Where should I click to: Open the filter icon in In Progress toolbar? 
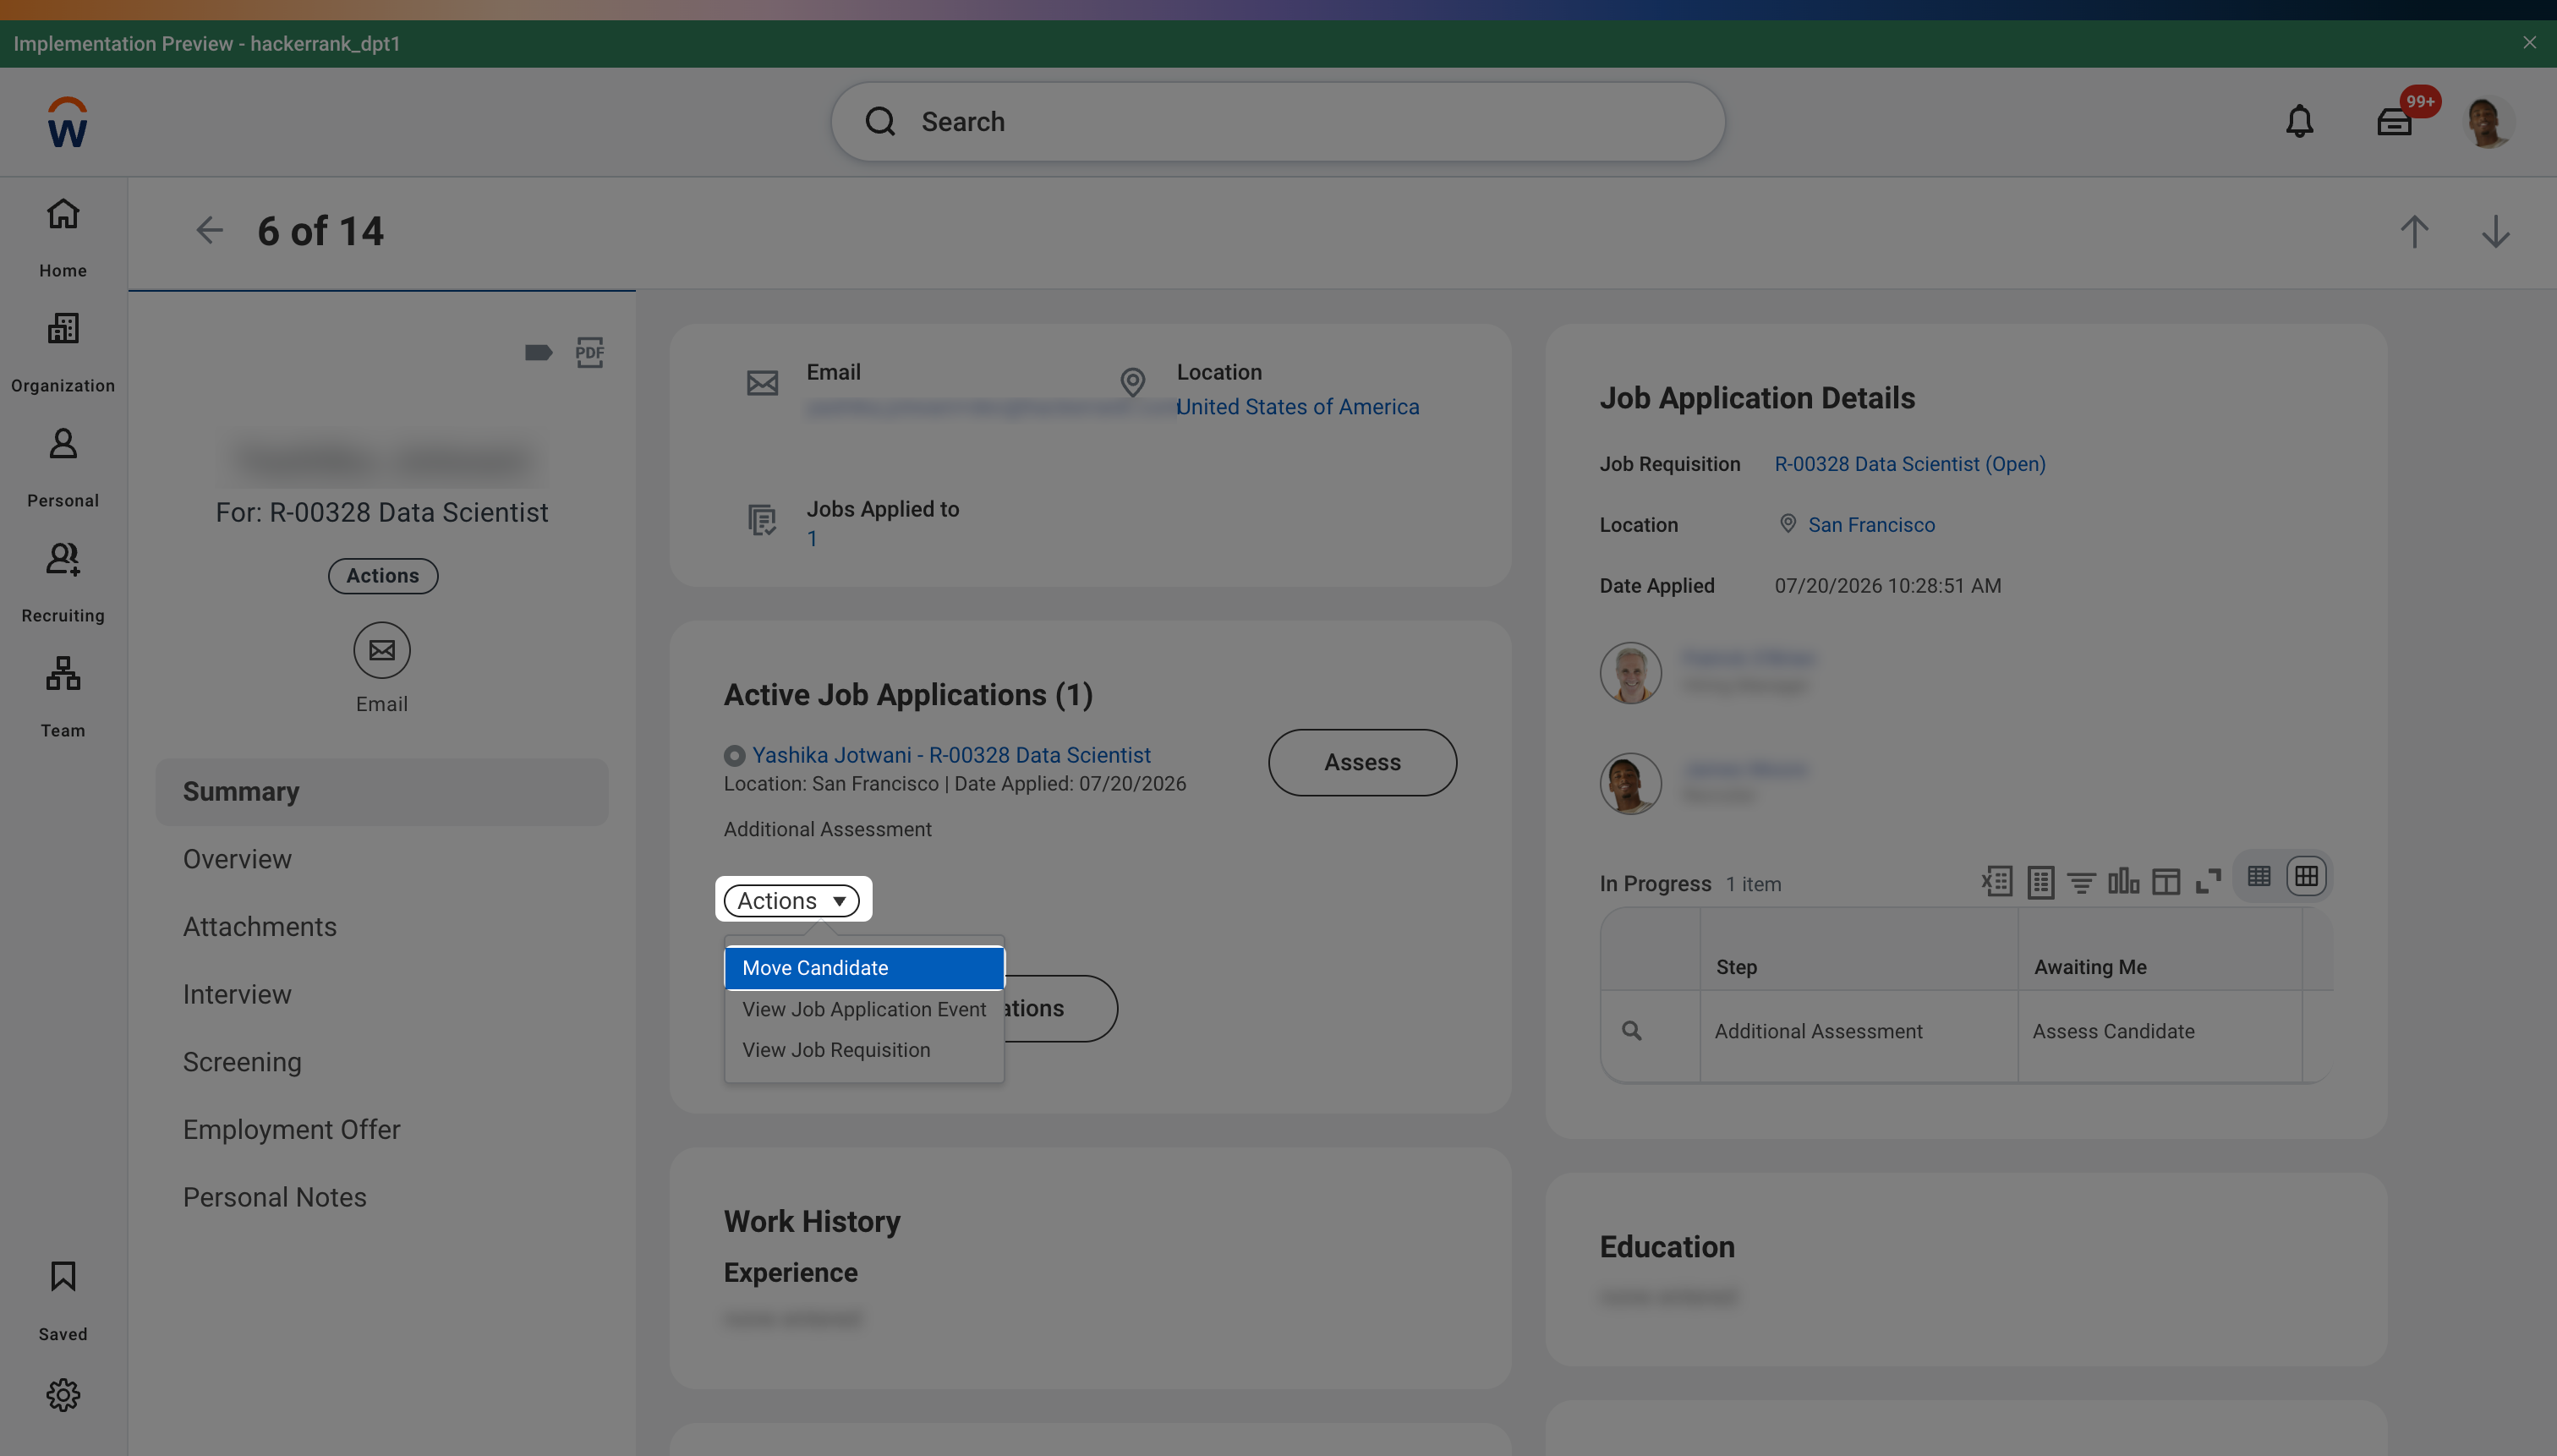(2081, 882)
